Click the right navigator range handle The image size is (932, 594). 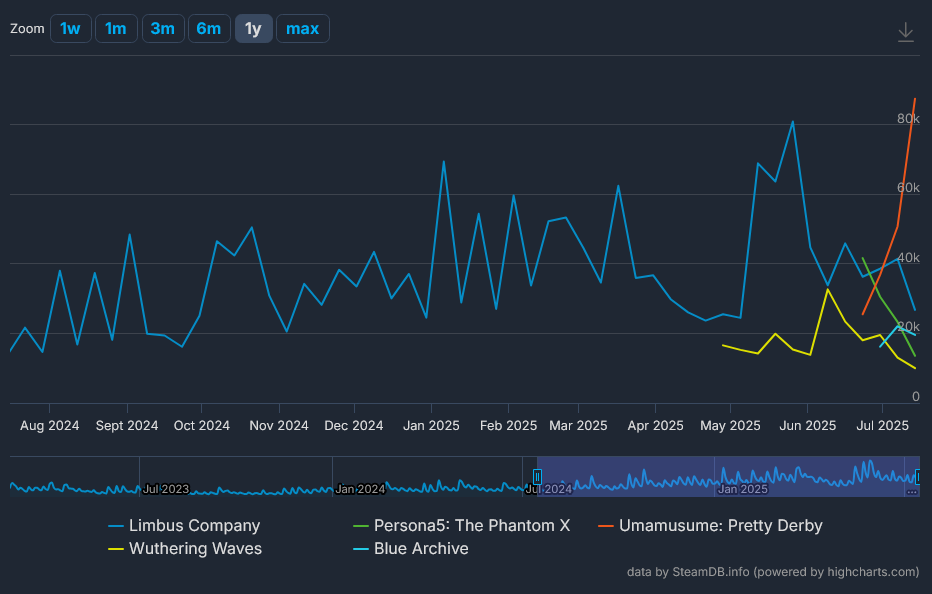click(918, 477)
